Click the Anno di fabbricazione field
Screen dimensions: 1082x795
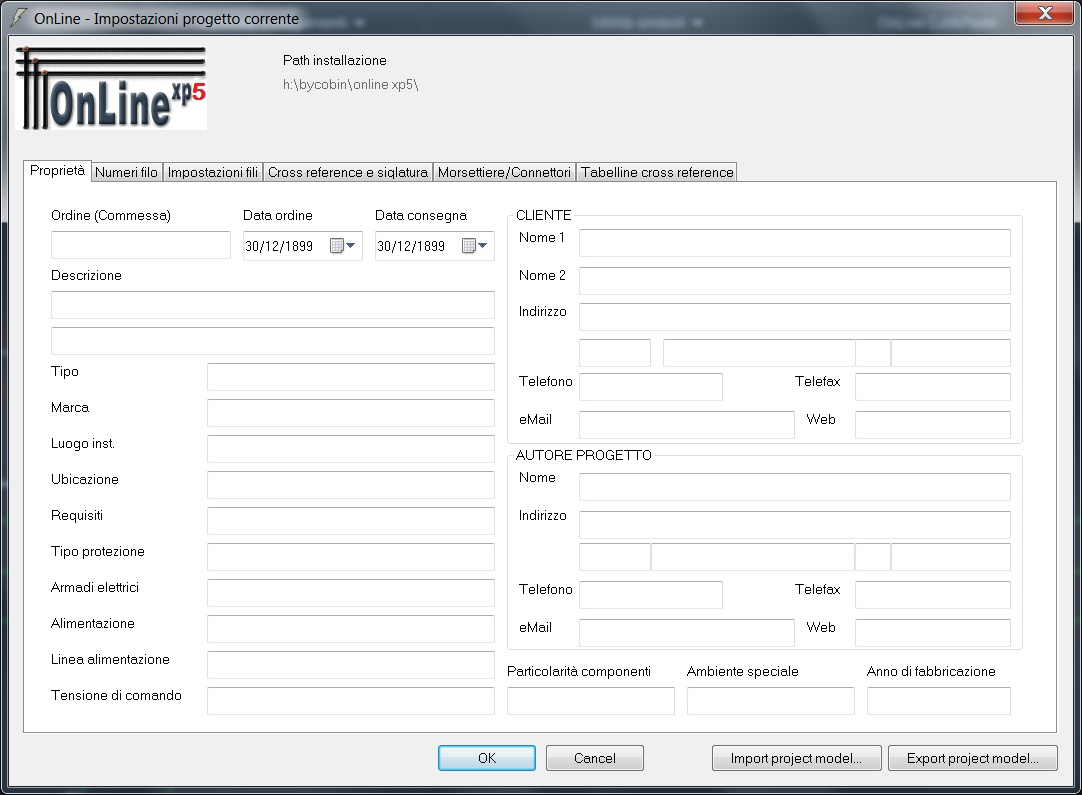point(938,700)
